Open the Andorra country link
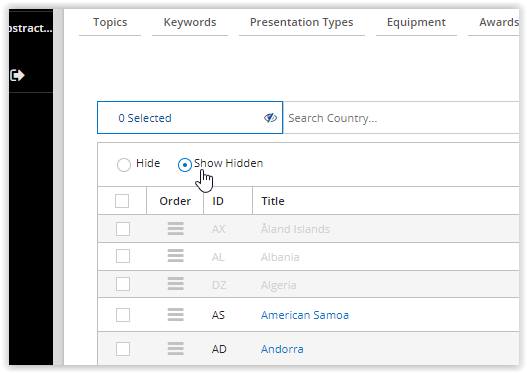This screenshot has height=373, width=527. tap(282, 349)
